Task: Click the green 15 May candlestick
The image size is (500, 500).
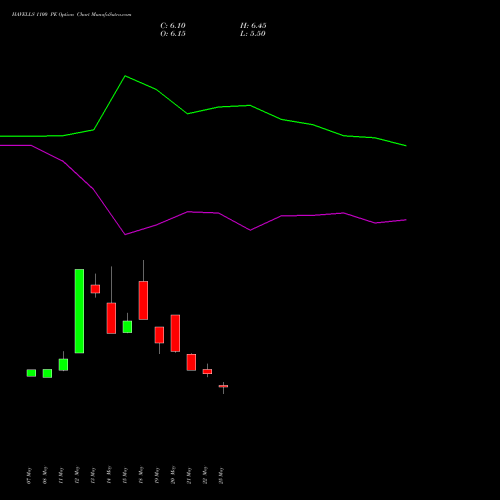Action: point(127,327)
